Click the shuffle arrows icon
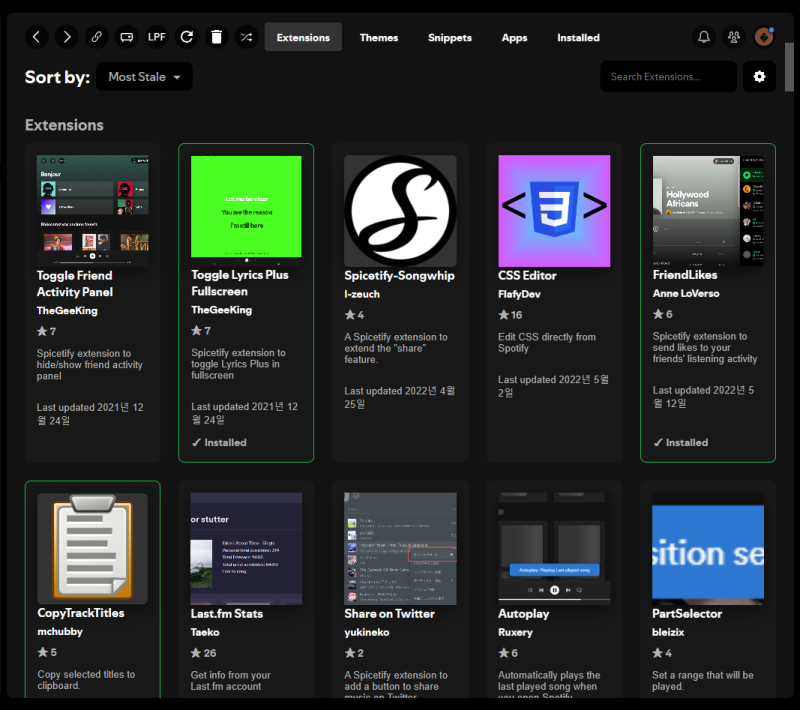 coord(246,37)
